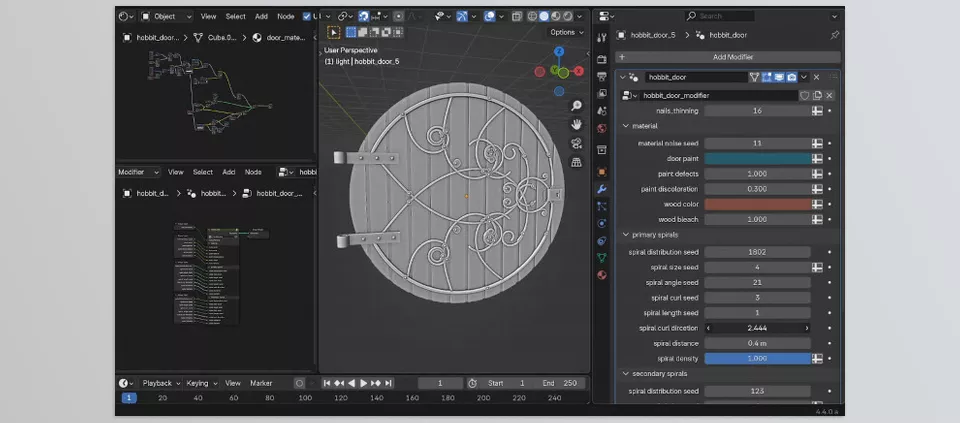960x423 pixels.
Task: Open modifier extra options chevron dropdown
Action: point(804,77)
